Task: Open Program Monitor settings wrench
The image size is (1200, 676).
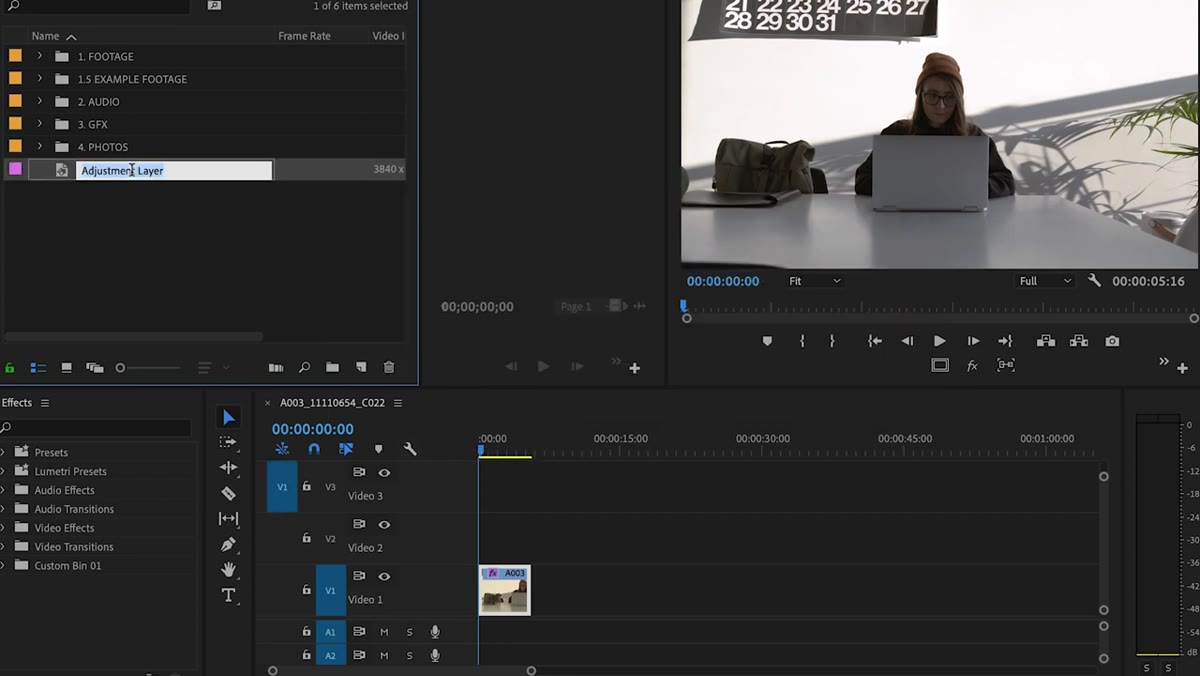Action: point(1094,281)
